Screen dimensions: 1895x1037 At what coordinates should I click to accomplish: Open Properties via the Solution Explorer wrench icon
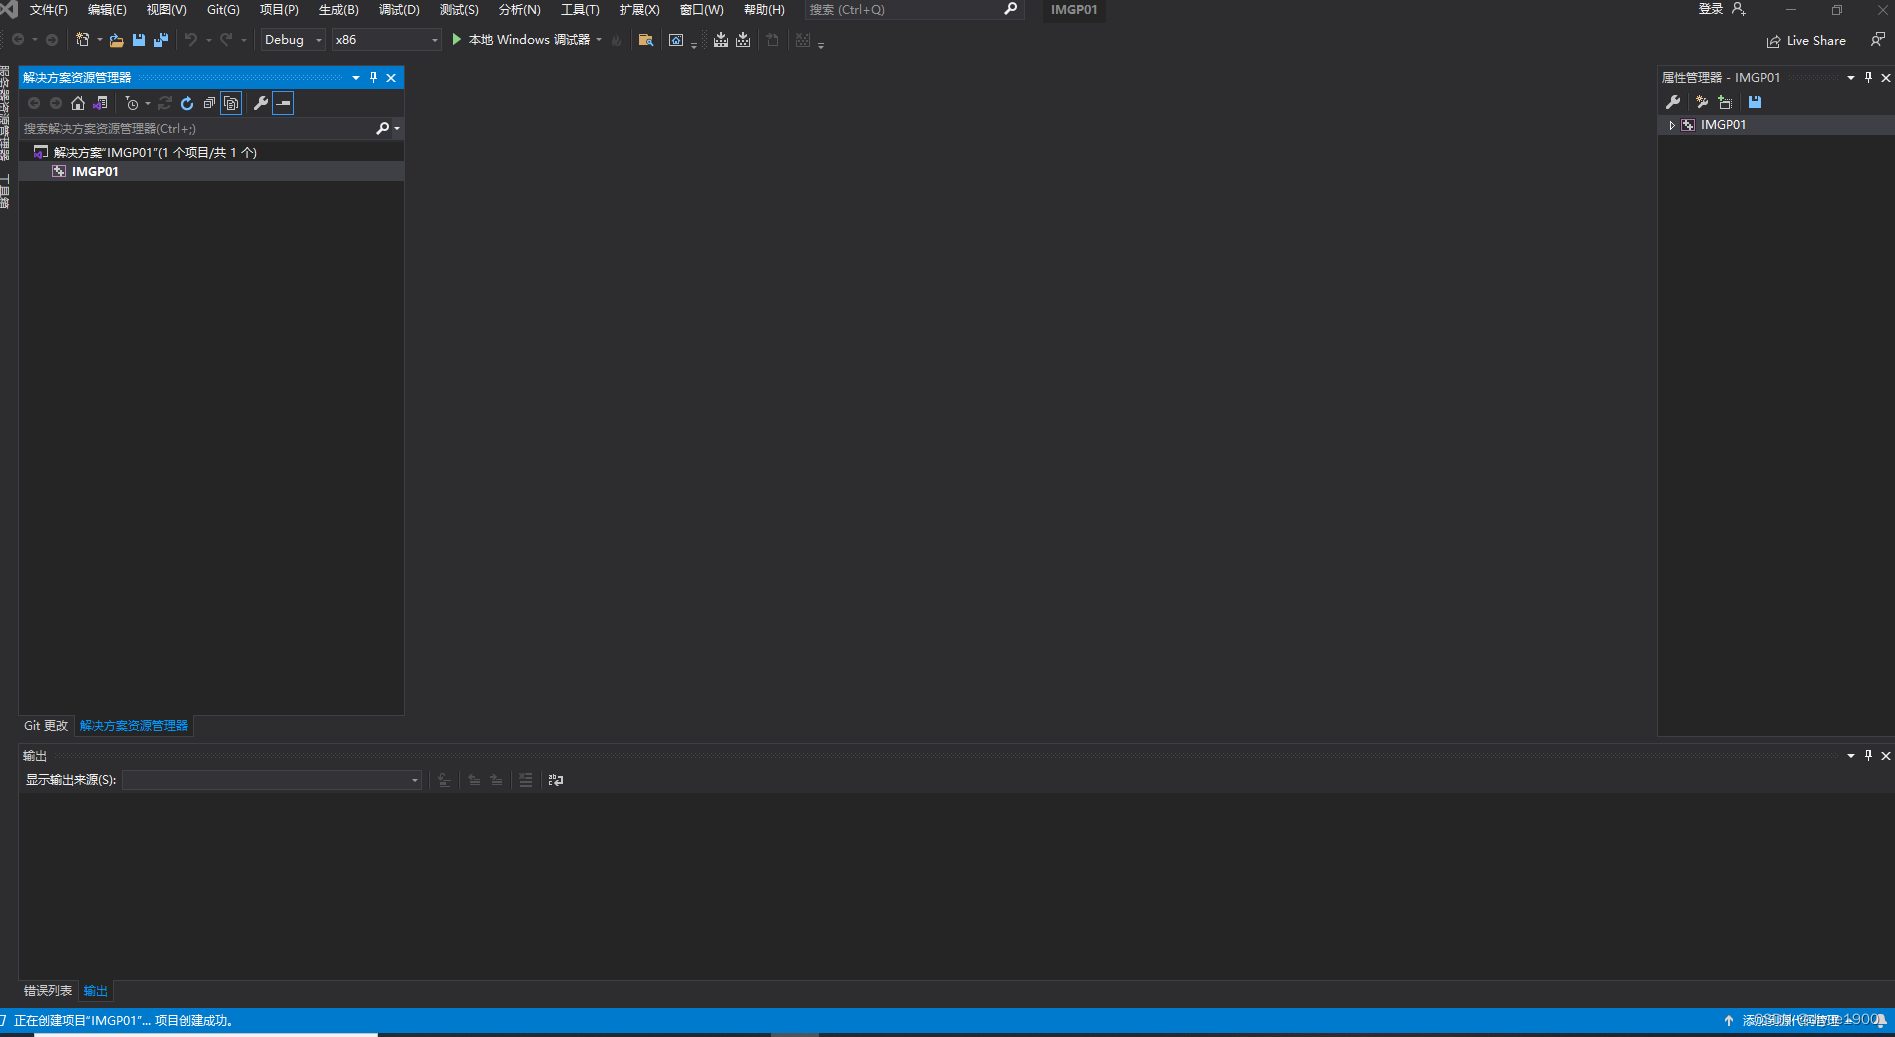(x=260, y=103)
